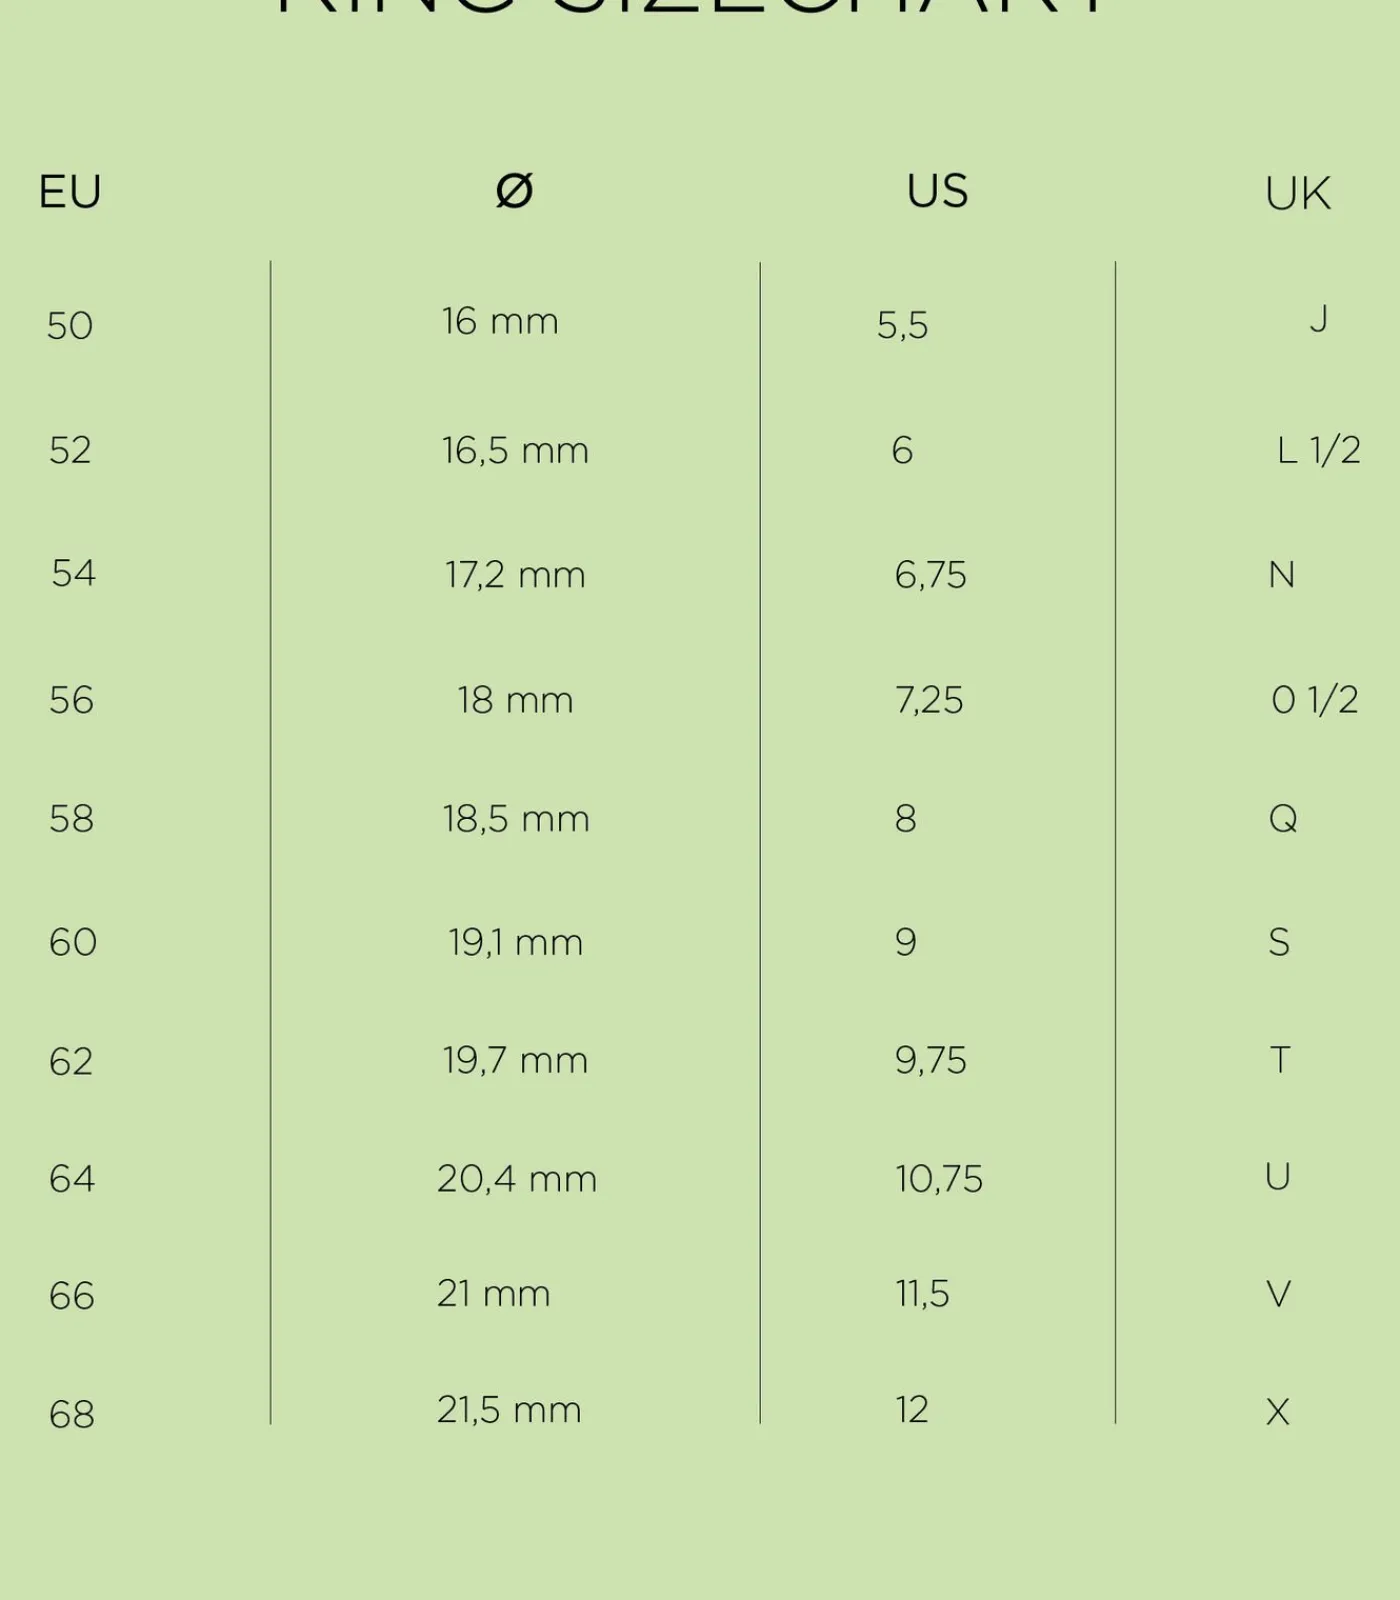Click the EU column header
This screenshot has width=1400, height=1600.
coord(70,191)
